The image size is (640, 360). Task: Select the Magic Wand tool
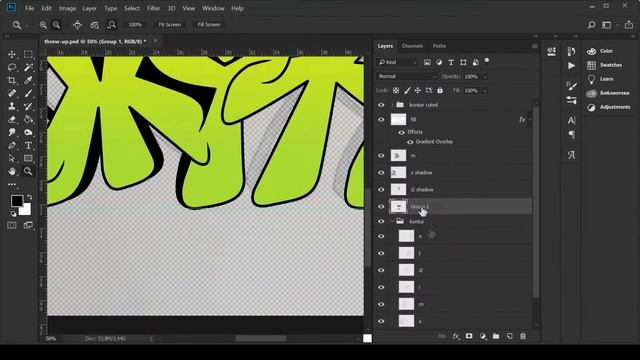[x=28, y=67]
